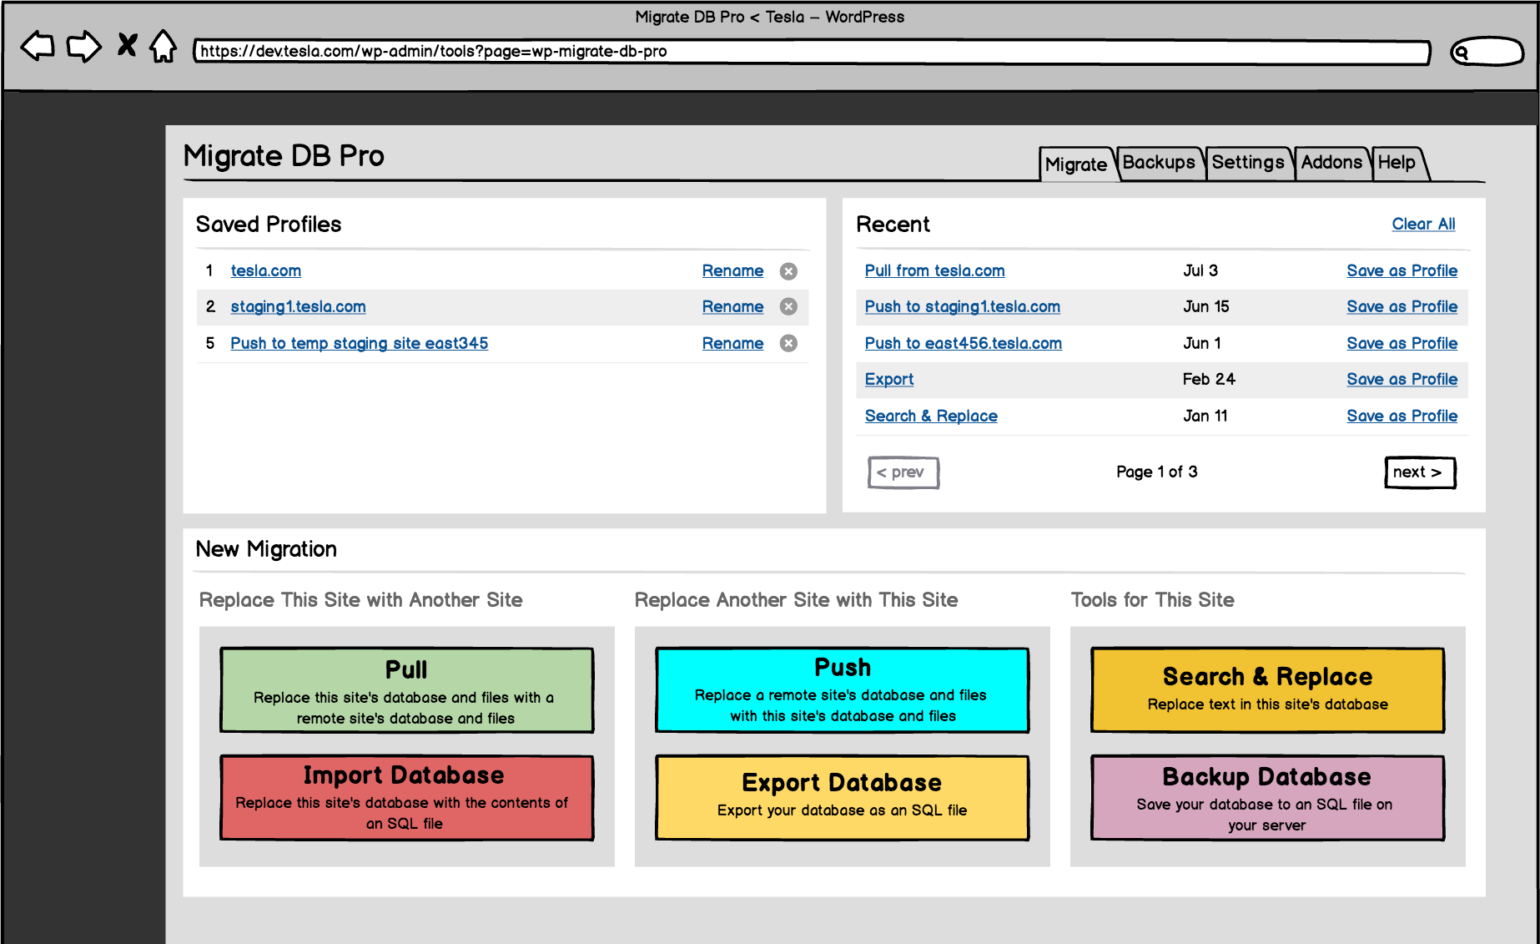Stop page loading with X icon

(127, 45)
